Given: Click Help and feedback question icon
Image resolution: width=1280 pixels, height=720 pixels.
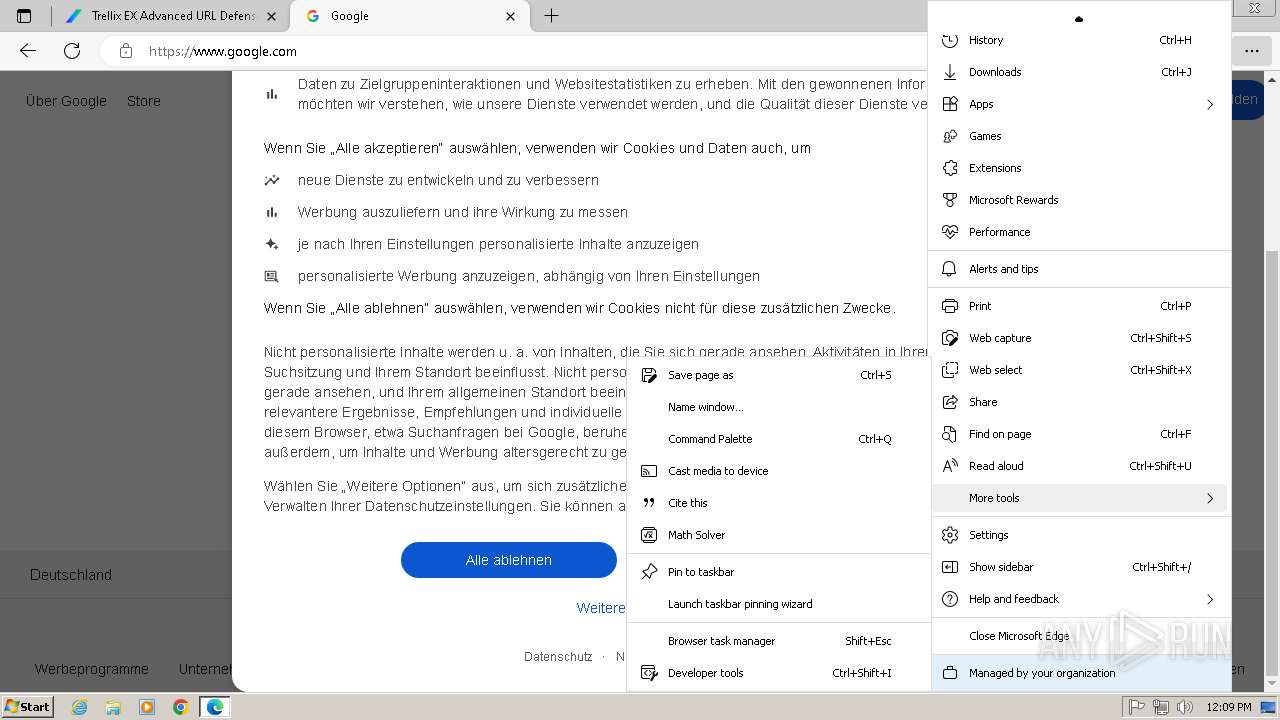Looking at the screenshot, I should coord(950,599).
